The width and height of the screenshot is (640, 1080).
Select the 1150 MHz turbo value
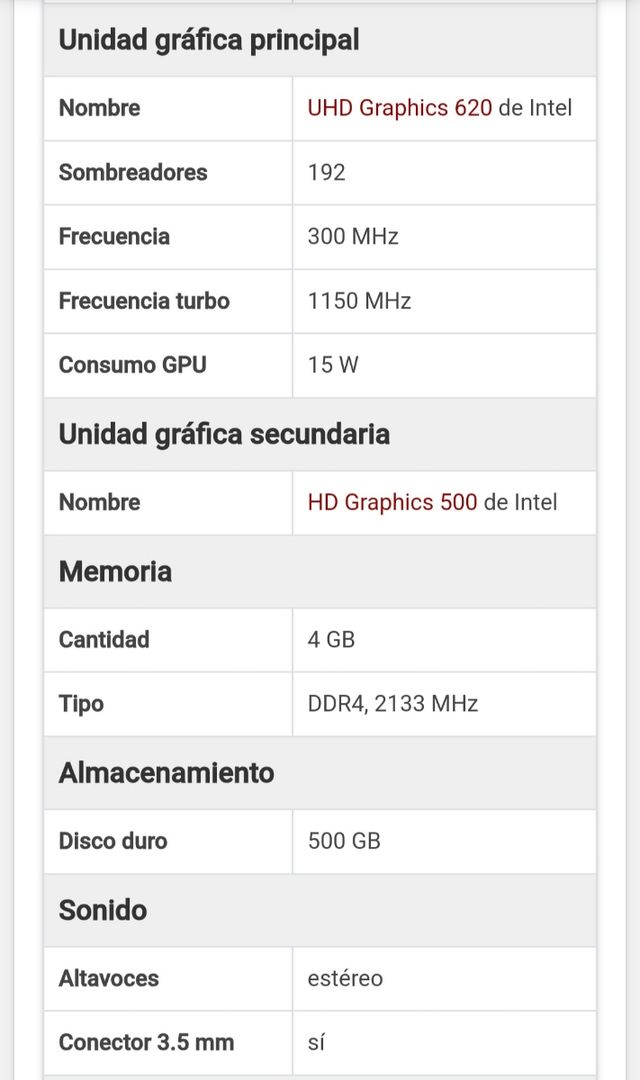pyautogui.click(x=359, y=301)
